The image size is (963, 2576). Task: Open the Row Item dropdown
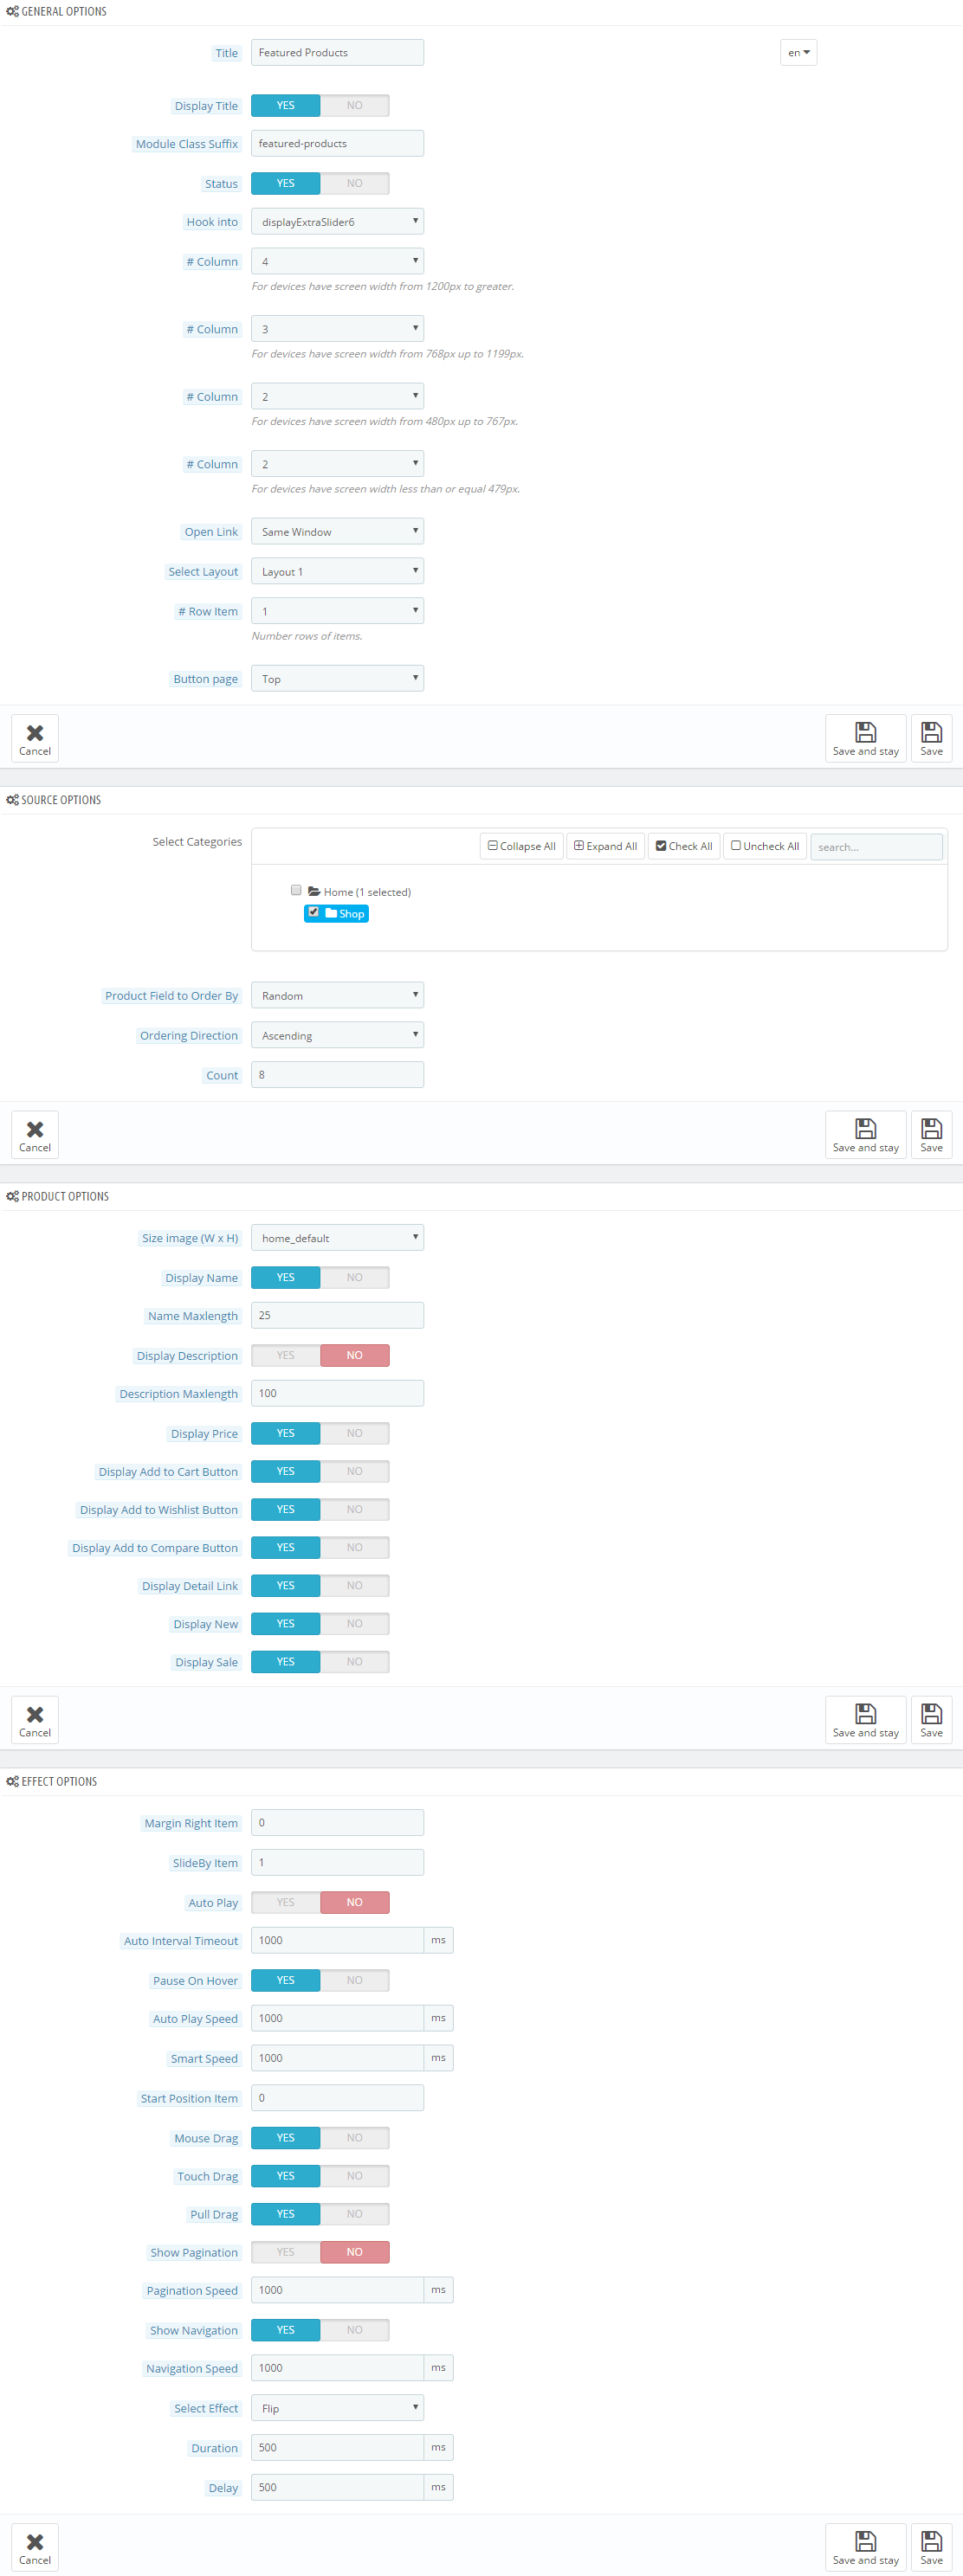[x=337, y=611]
